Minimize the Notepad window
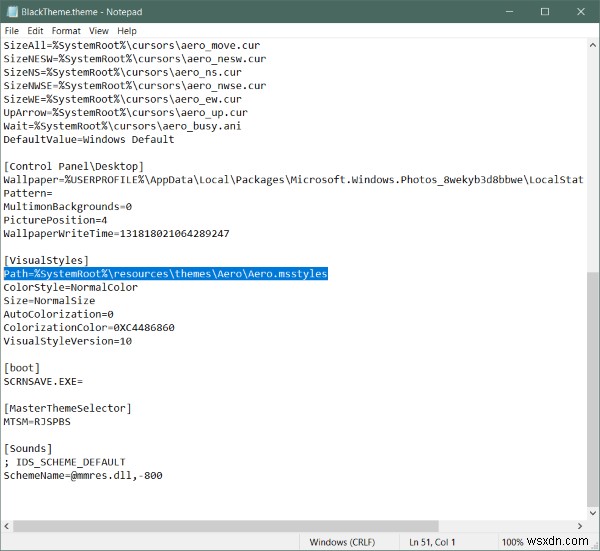The width and height of the screenshot is (600, 551). coord(509,11)
